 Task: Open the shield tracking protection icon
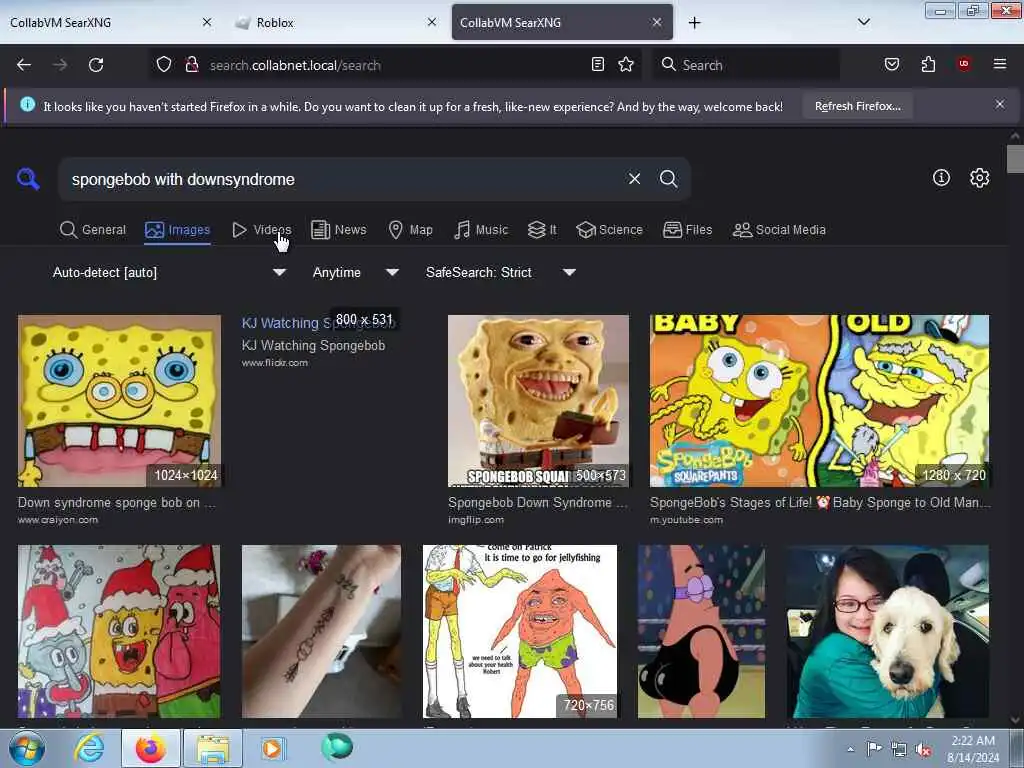(164, 65)
